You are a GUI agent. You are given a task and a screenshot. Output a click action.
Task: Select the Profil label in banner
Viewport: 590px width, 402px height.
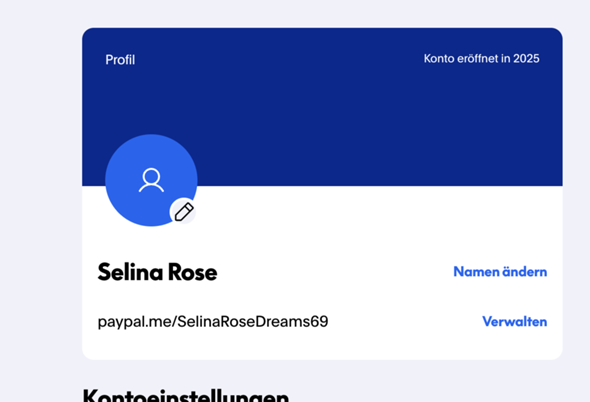120,60
